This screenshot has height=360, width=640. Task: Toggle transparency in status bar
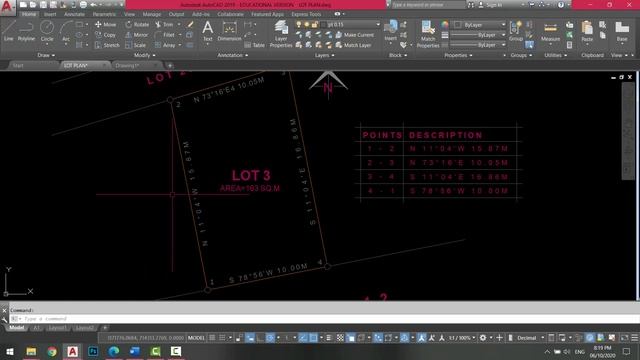point(340,338)
